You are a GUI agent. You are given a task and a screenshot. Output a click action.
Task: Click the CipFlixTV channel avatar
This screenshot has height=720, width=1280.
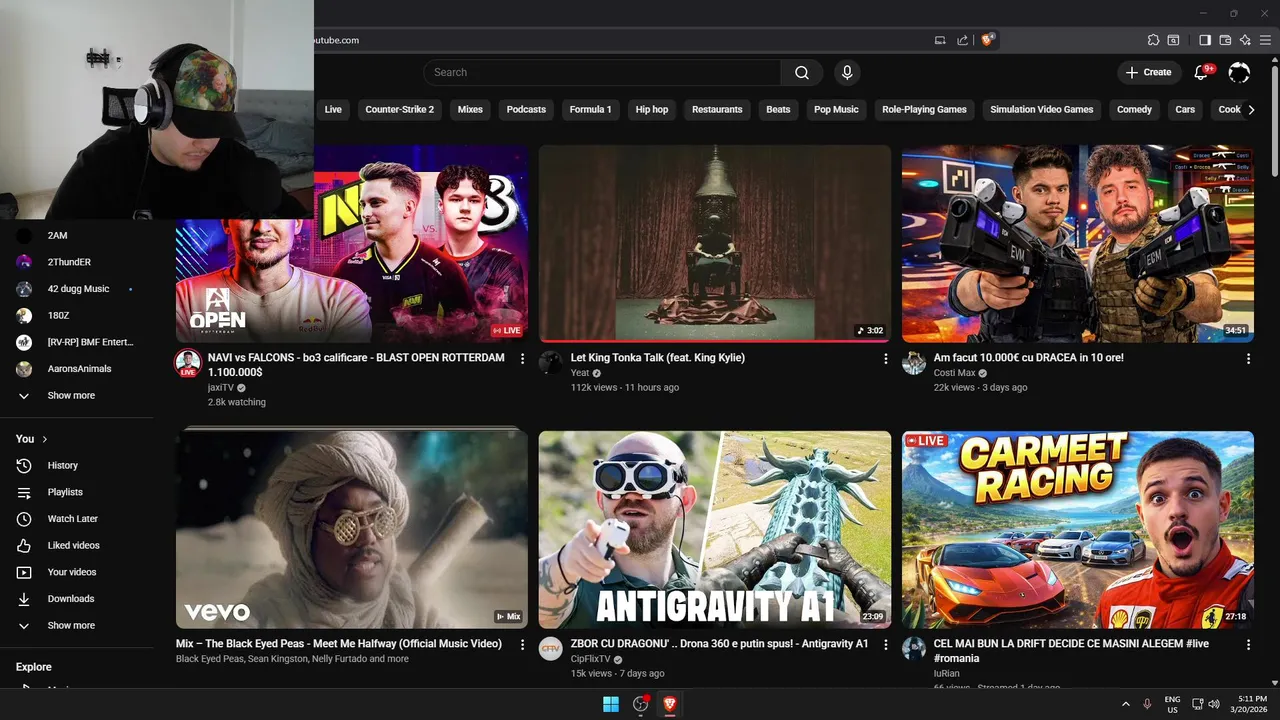551,648
